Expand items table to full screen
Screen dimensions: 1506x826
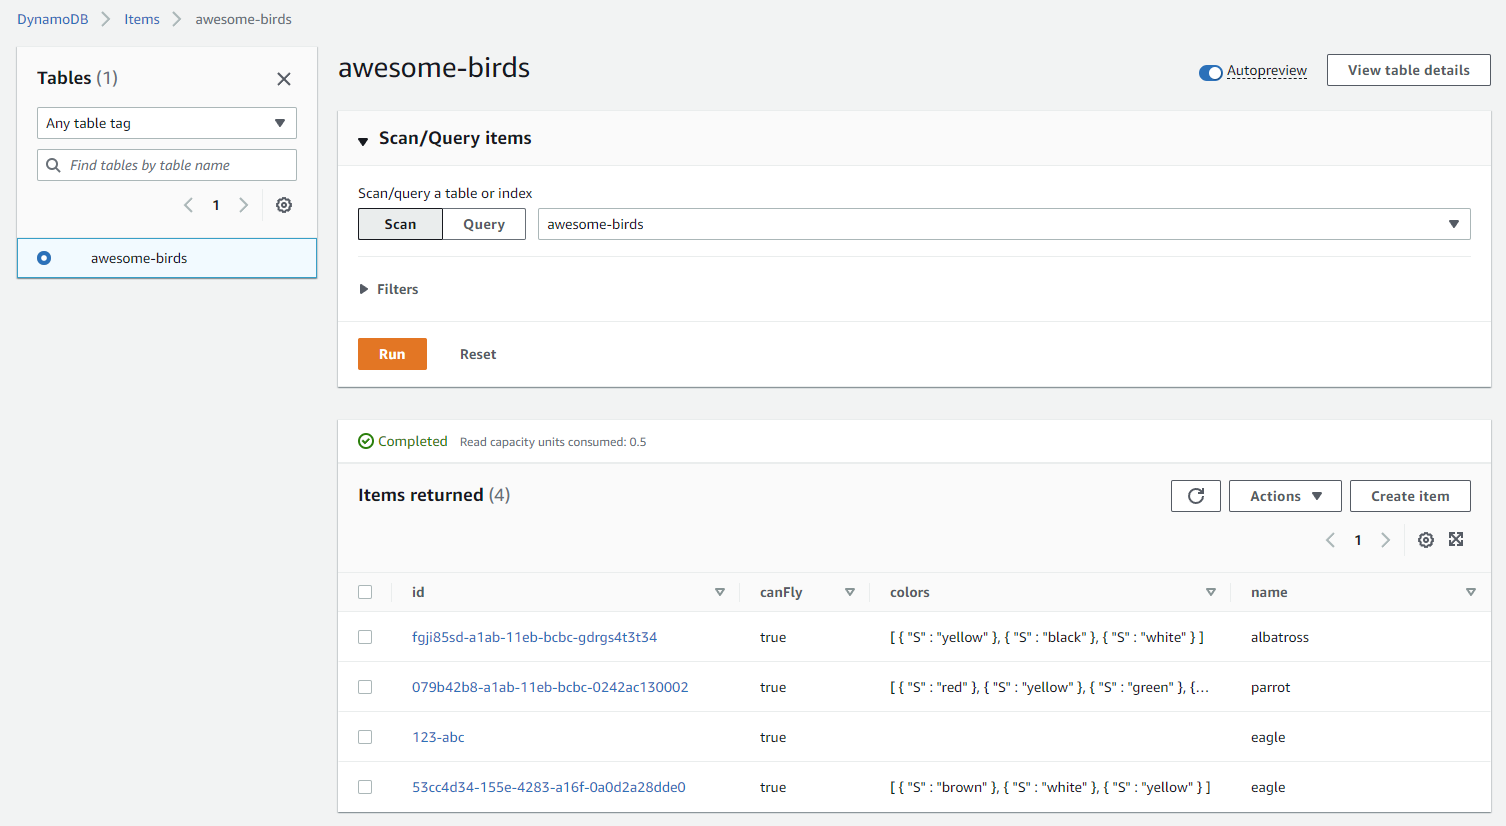click(1456, 540)
